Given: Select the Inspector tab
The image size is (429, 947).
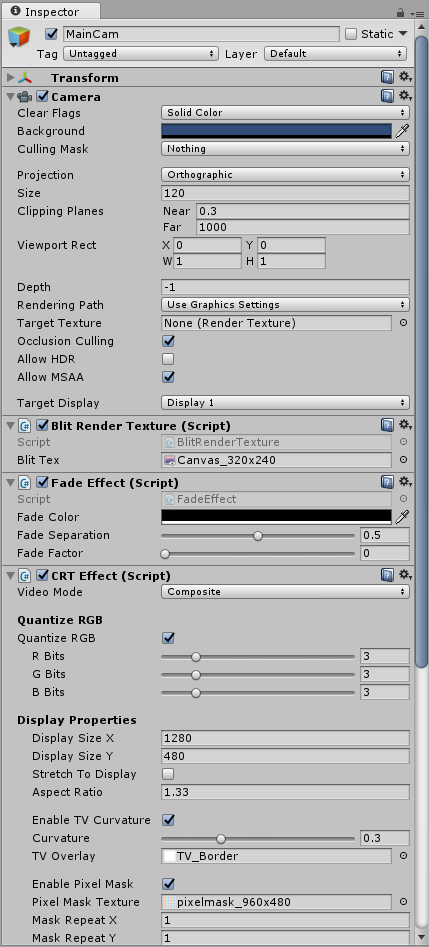Looking at the screenshot, I should [x=50, y=11].
